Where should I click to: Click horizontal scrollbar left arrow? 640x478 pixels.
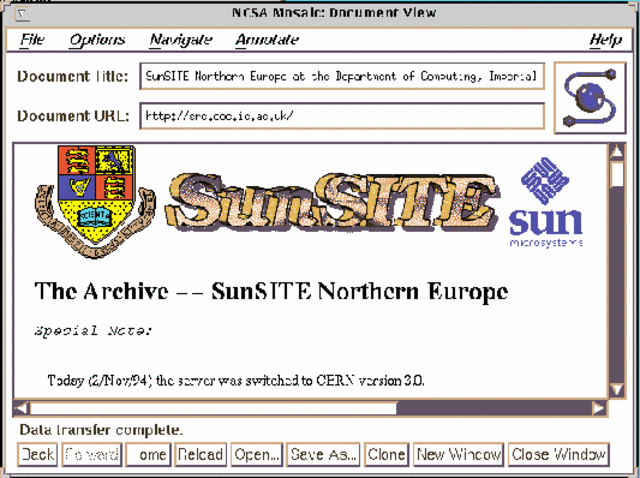point(22,408)
